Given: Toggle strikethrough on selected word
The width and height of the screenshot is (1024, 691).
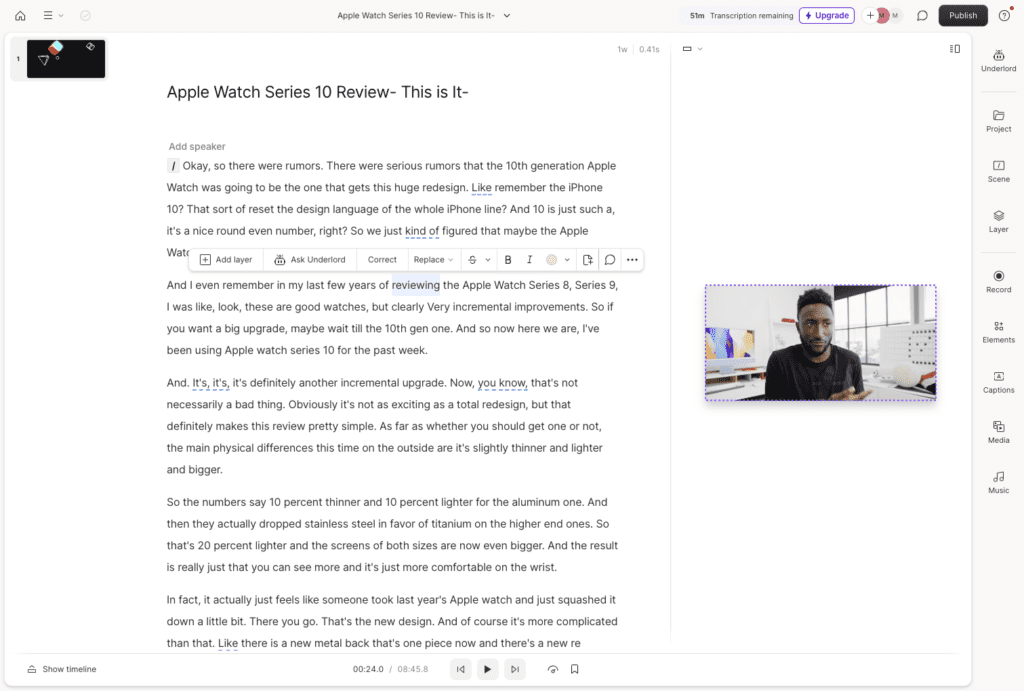Looking at the screenshot, I should [x=472, y=260].
